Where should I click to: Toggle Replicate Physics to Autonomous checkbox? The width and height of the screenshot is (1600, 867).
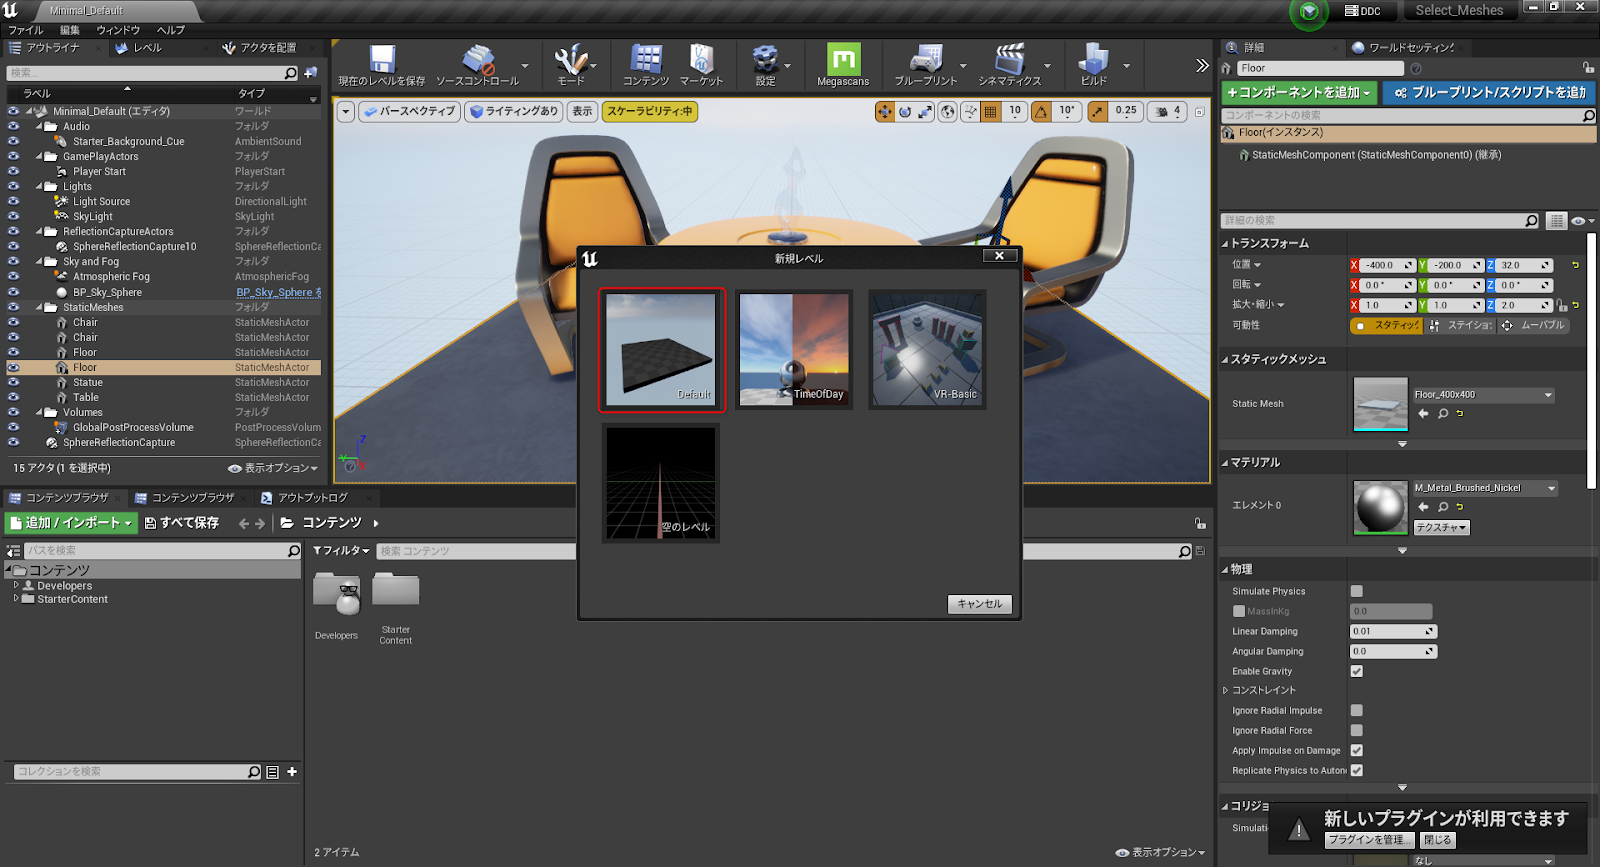tap(1357, 770)
